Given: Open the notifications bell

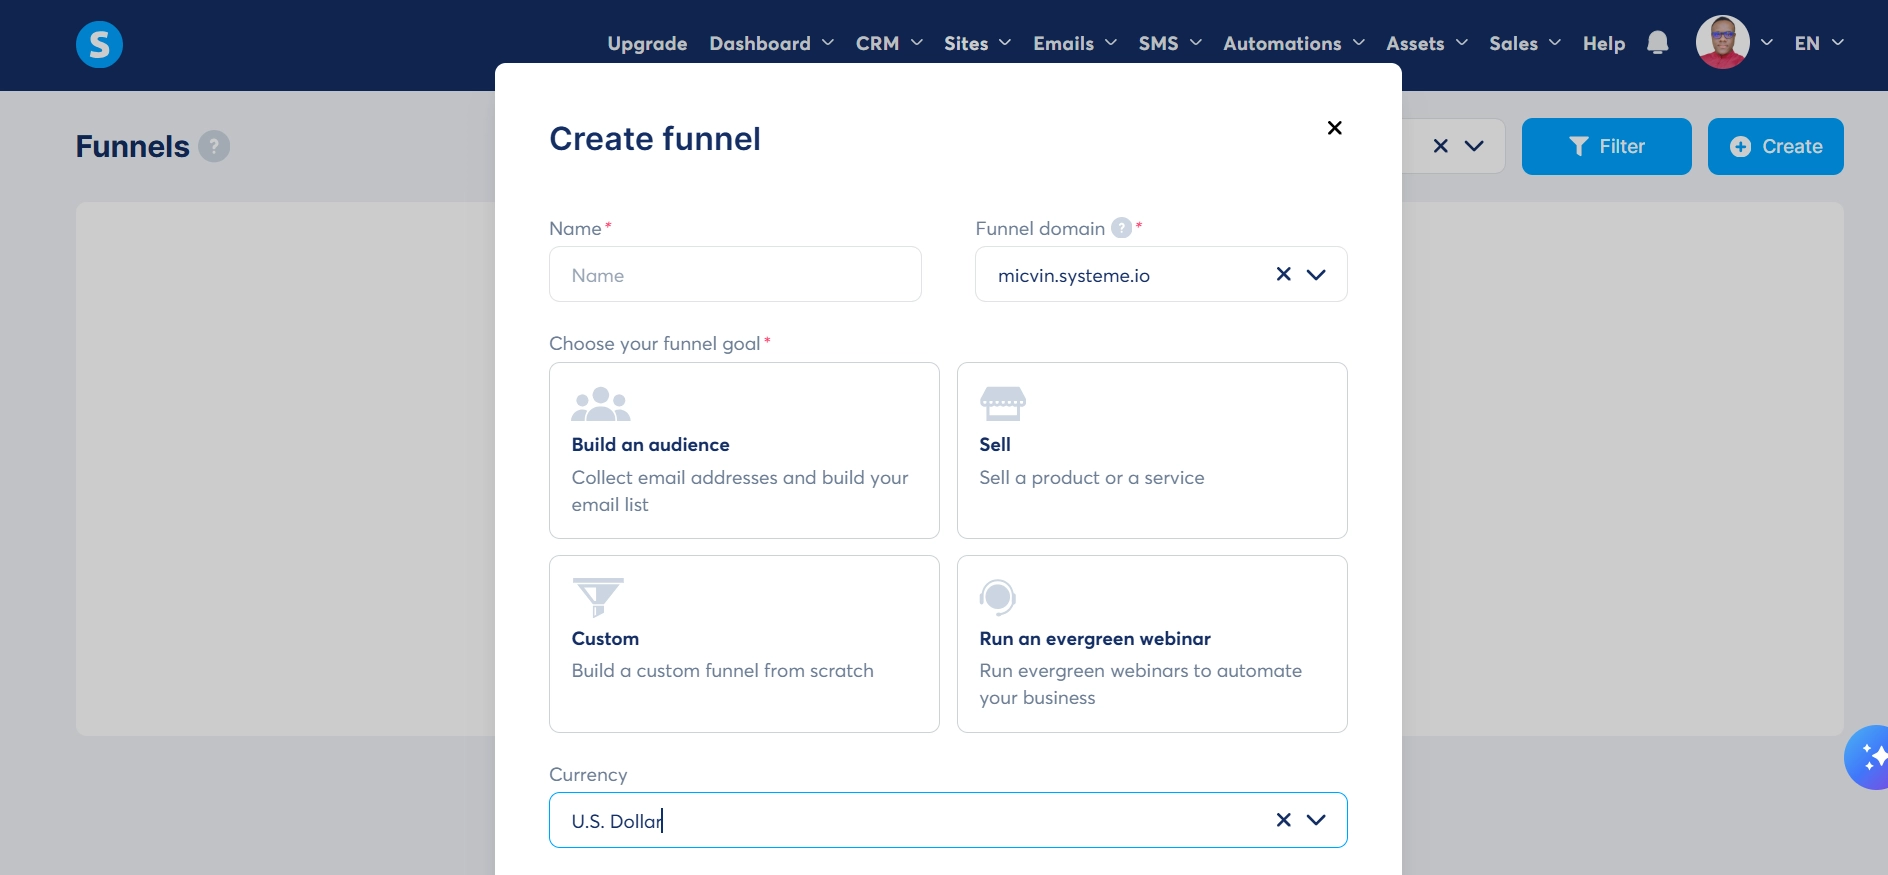Looking at the screenshot, I should tap(1657, 43).
